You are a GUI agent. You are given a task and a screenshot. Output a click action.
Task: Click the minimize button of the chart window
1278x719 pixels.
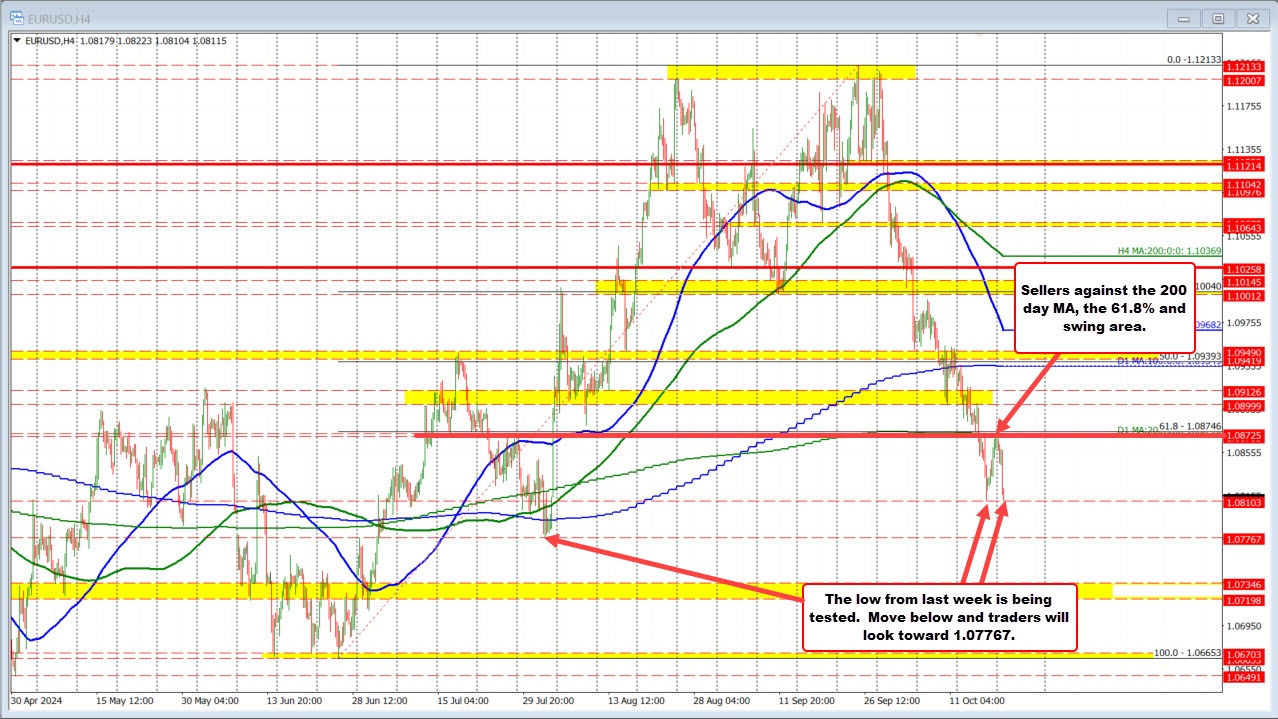[1183, 17]
